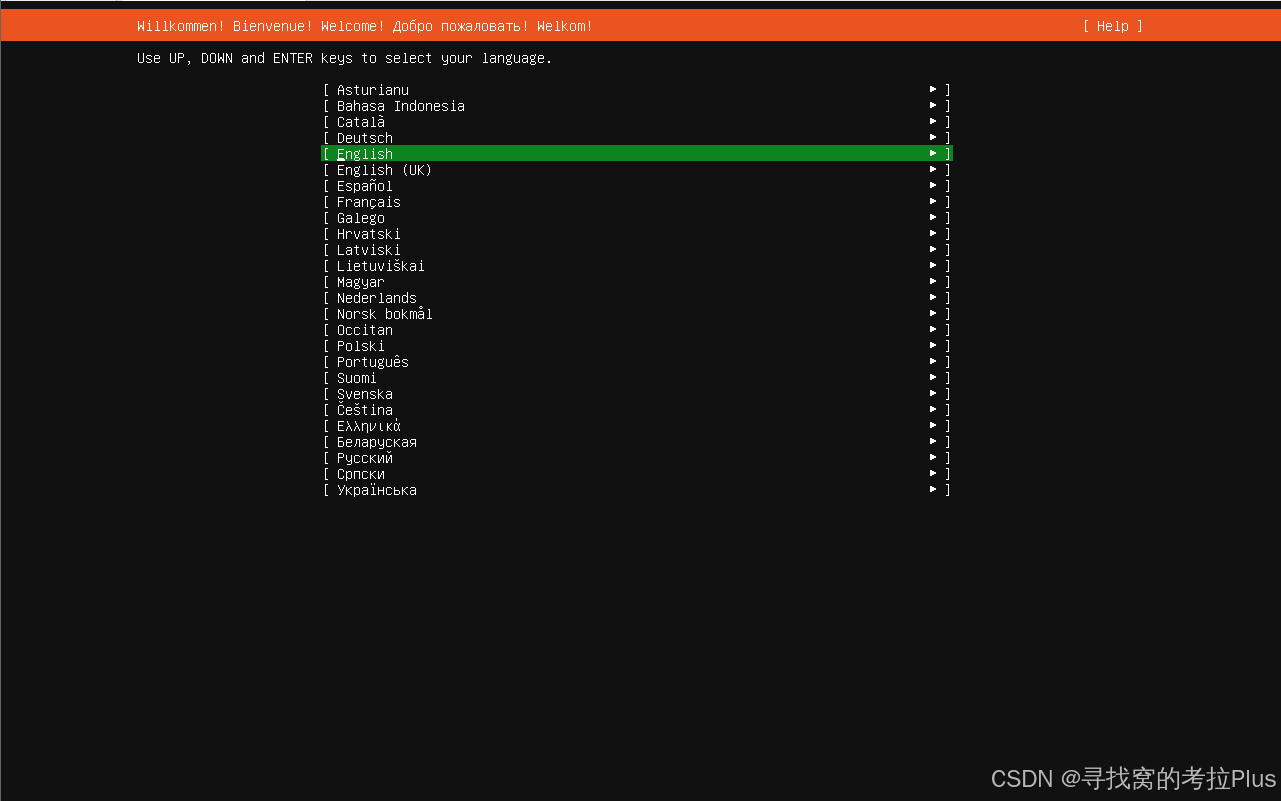Viewport: 1281px width, 801px height.
Task: Choose Српски language row
Action: coord(637,474)
